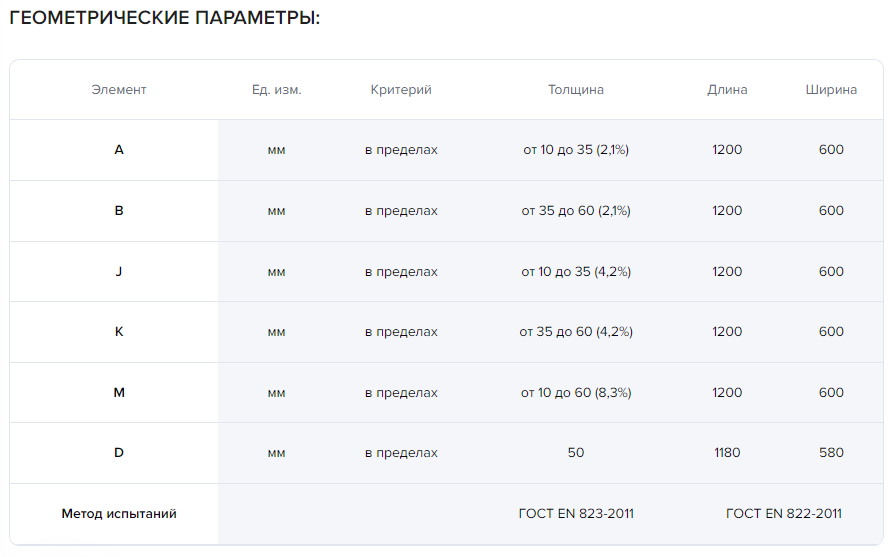Click the element 'J' row label
The image size is (896, 557).
pos(119,272)
